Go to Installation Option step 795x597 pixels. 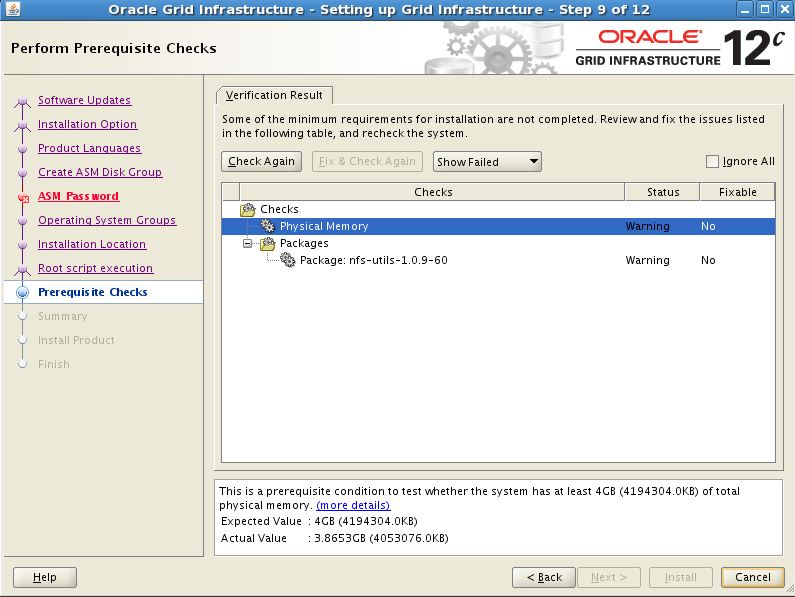[x=88, y=124]
